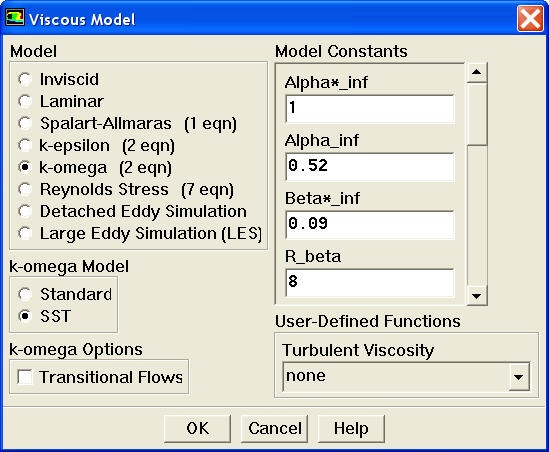Image resolution: width=549 pixels, height=452 pixels.
Task: Close the Viscous Model dialog
Action: 530,18
